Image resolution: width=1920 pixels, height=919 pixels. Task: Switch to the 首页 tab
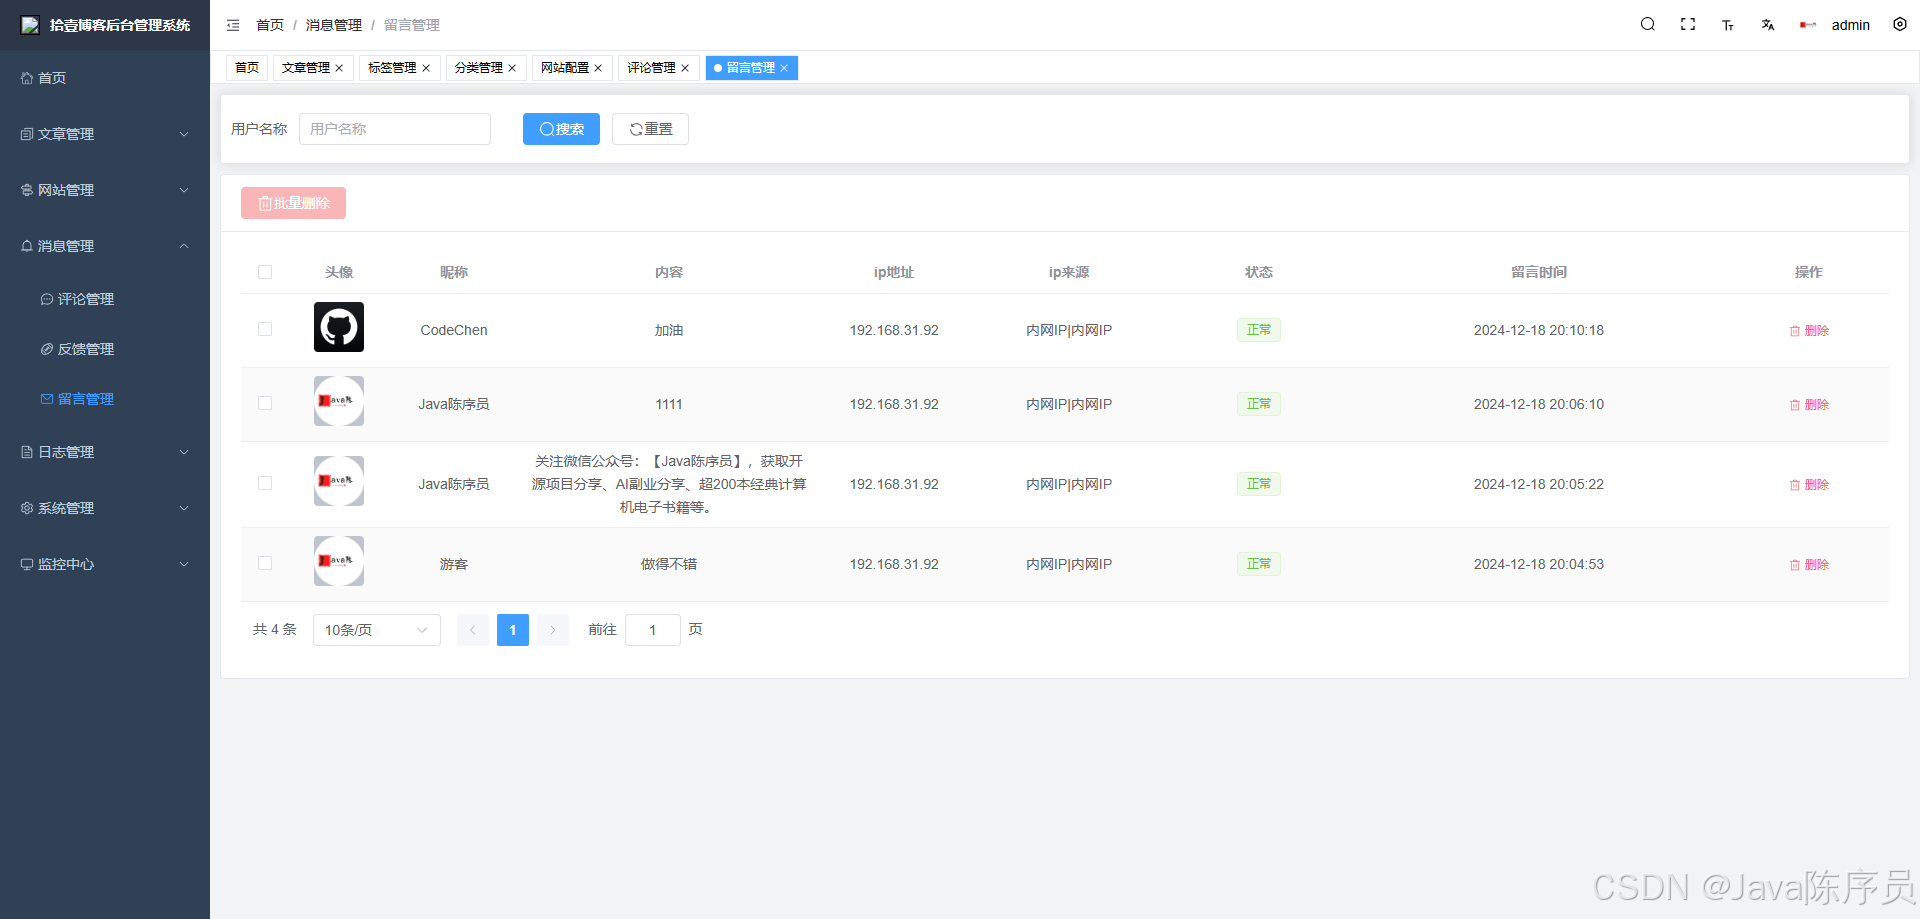click(x=247, y=68)
